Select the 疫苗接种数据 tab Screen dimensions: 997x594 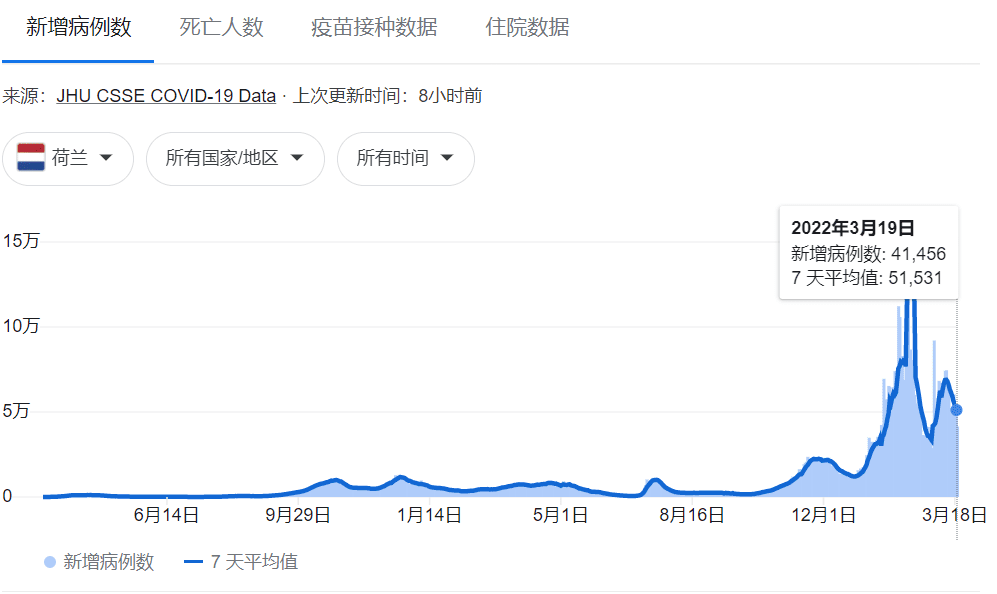pyautogui.click(x=374, y=28)
